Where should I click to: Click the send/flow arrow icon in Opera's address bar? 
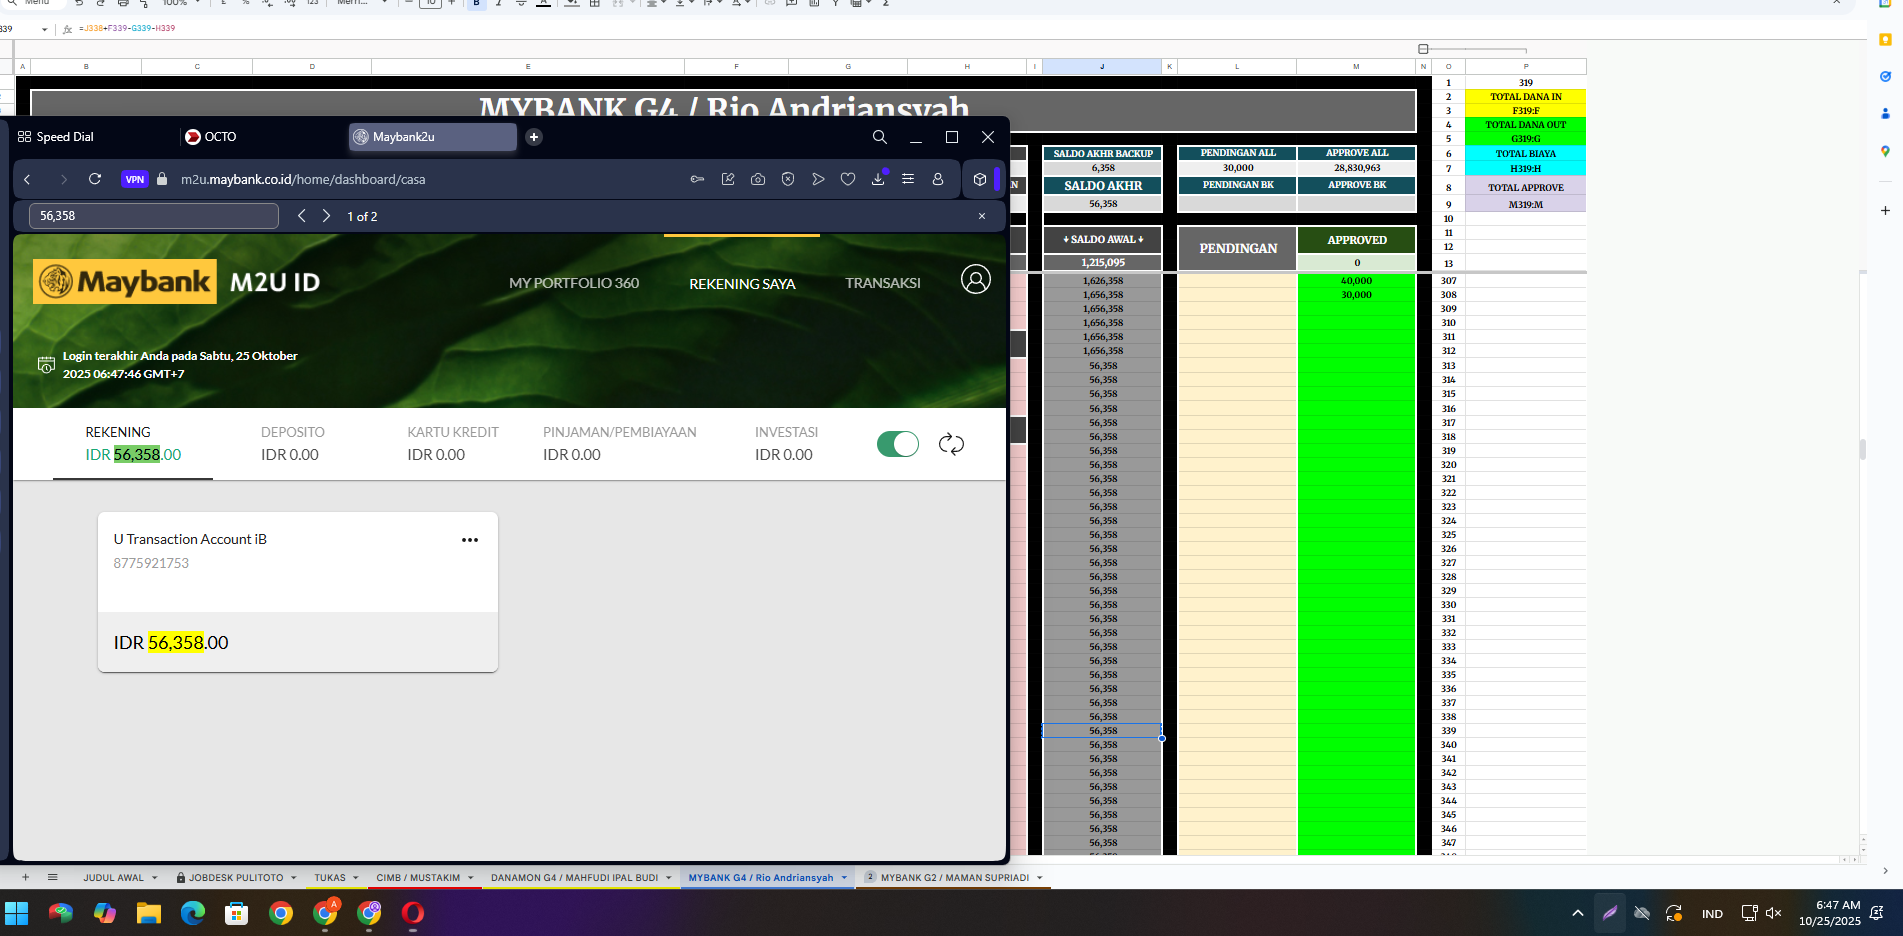coord(818,179)
